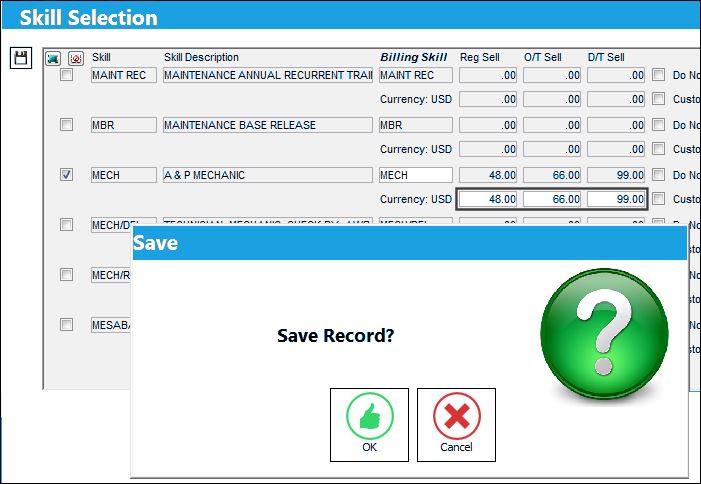
Task: Click MECH currency O/T Sell 66.00 field
Action: click(552, 199)
